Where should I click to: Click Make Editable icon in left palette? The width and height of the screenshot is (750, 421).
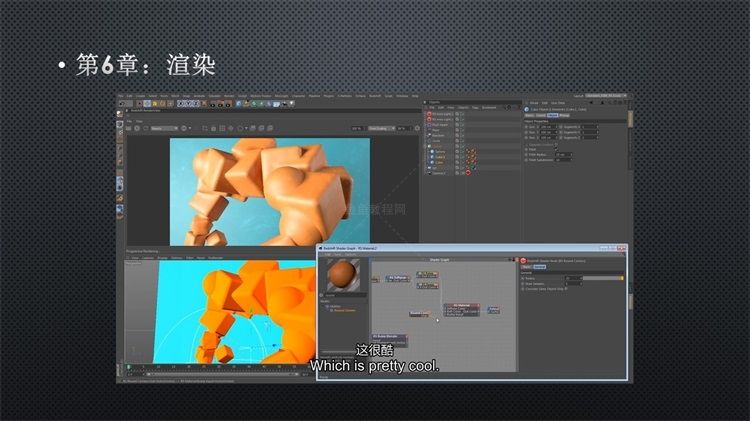coord(120,114)
